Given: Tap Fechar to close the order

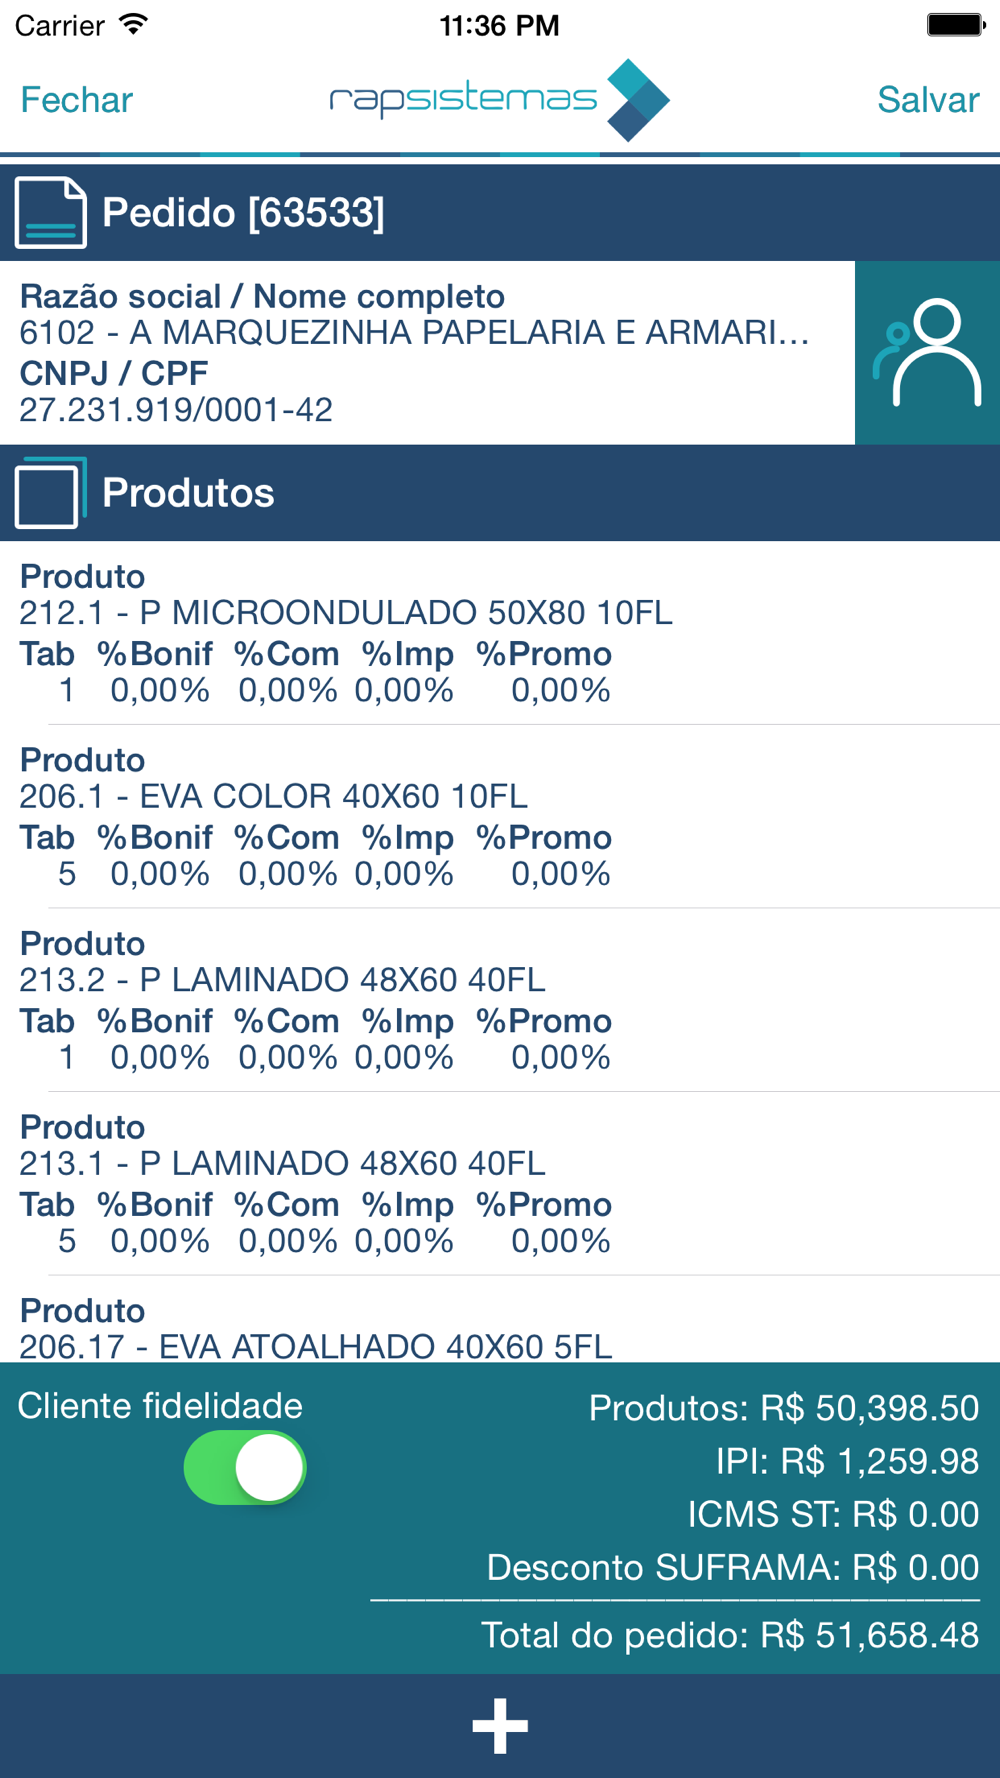Looking at the screenshot, I should pyautogui.click(x=77, y=100).
